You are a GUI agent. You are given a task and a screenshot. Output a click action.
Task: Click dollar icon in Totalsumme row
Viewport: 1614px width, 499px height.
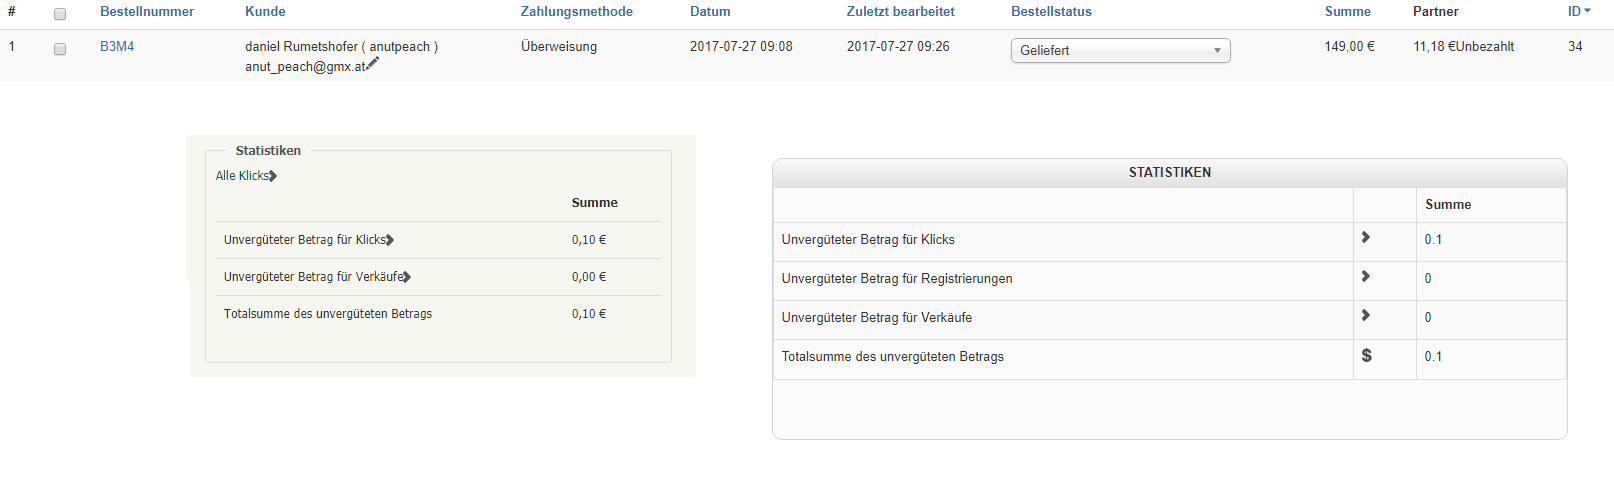1367,355
